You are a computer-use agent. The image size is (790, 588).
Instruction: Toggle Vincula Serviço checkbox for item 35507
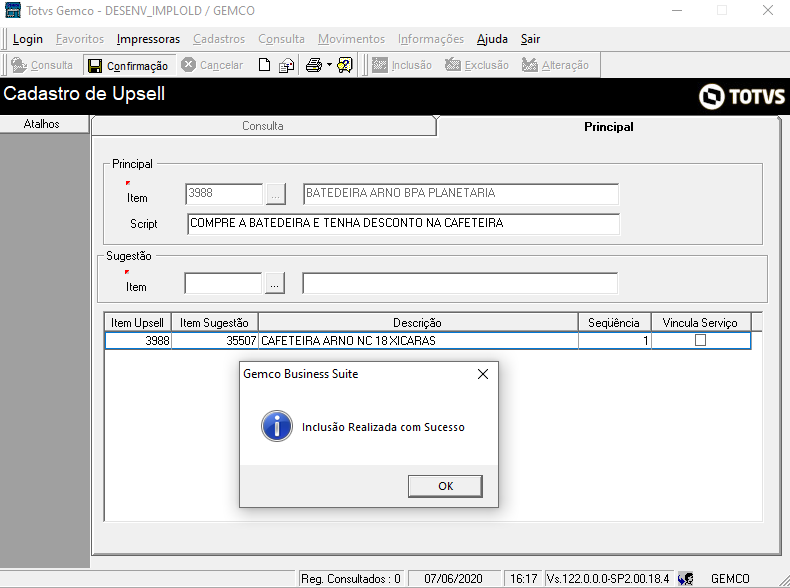700,341
